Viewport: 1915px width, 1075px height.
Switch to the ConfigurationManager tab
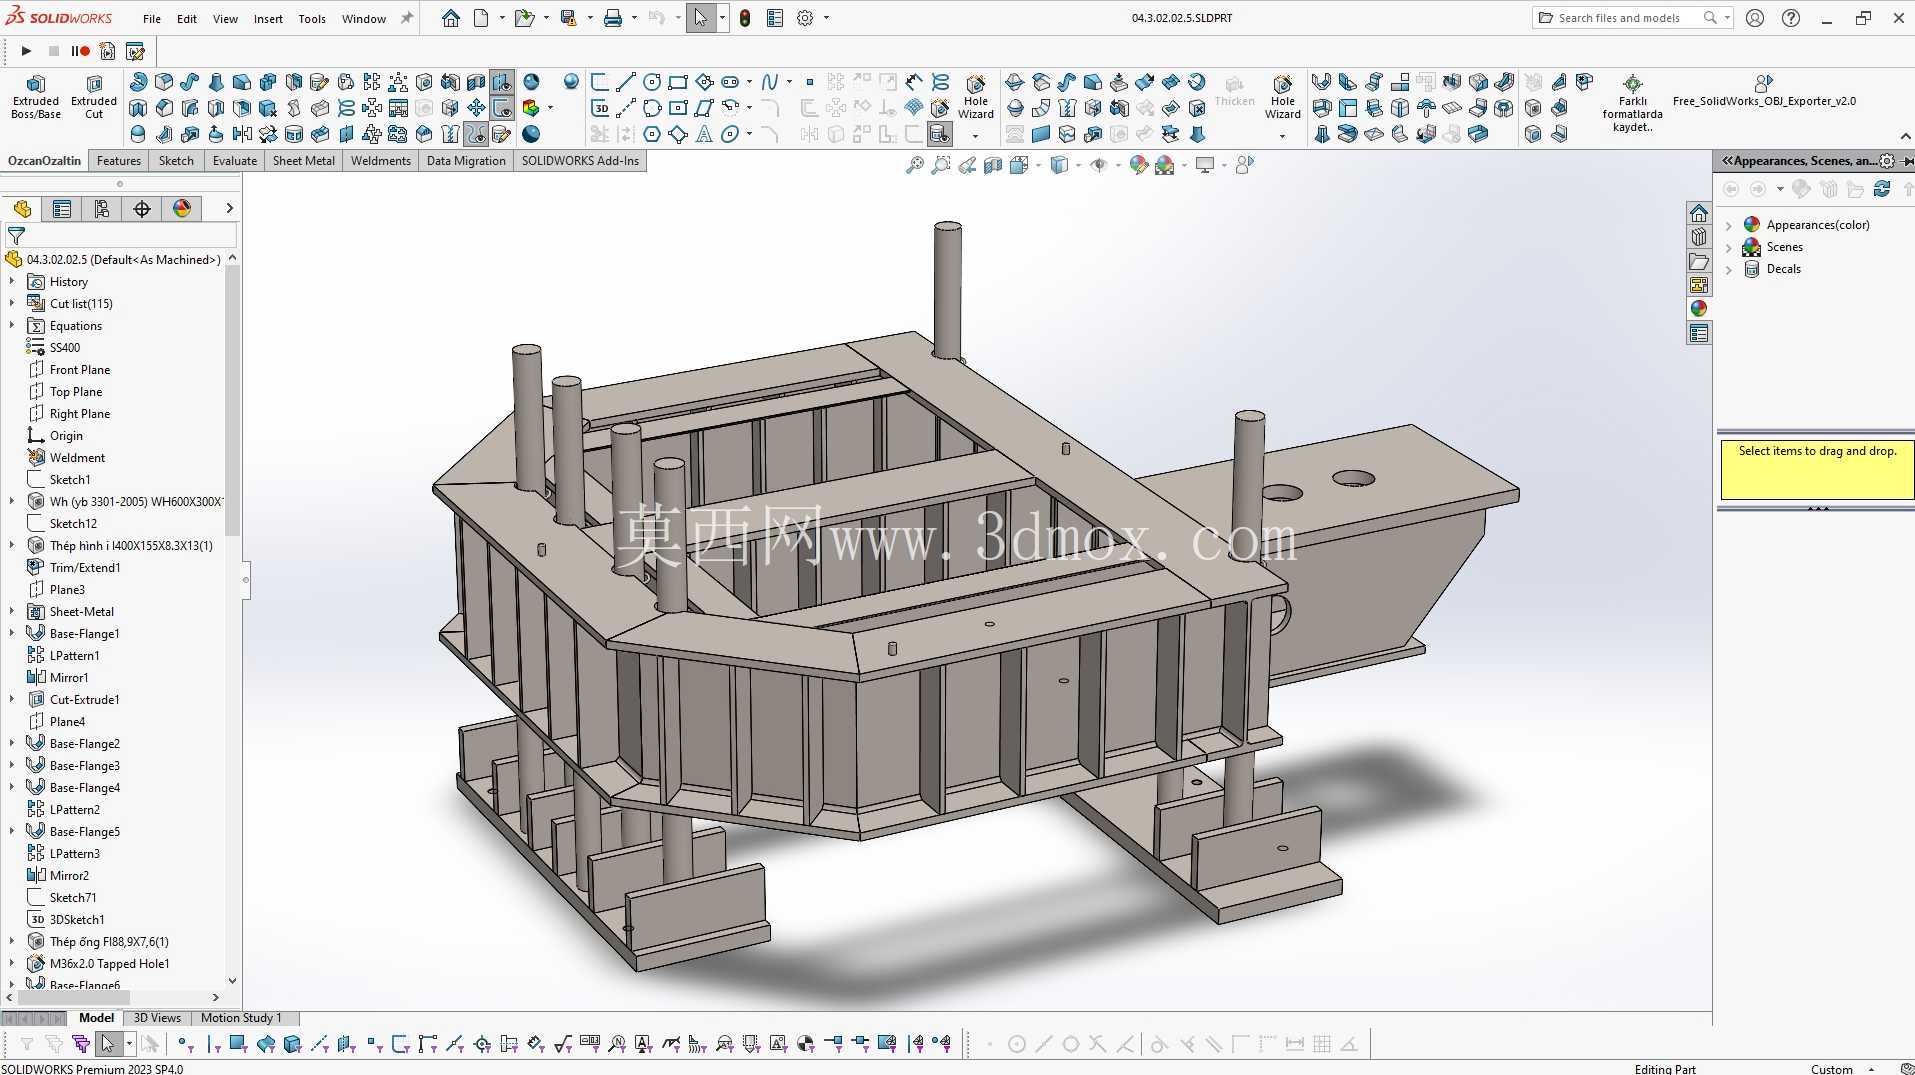102,208
